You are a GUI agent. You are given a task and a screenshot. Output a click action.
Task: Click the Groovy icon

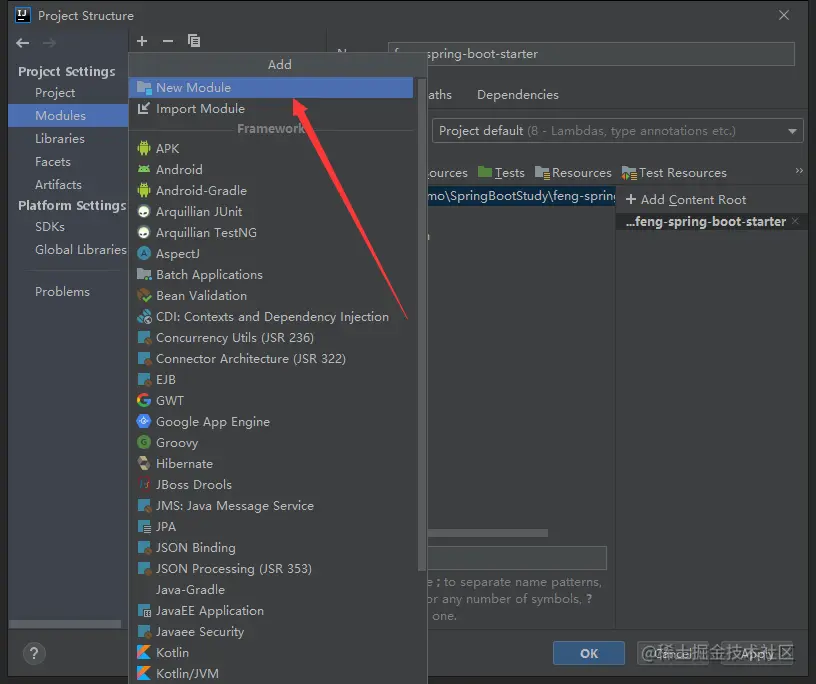click(x=144, y=442)
